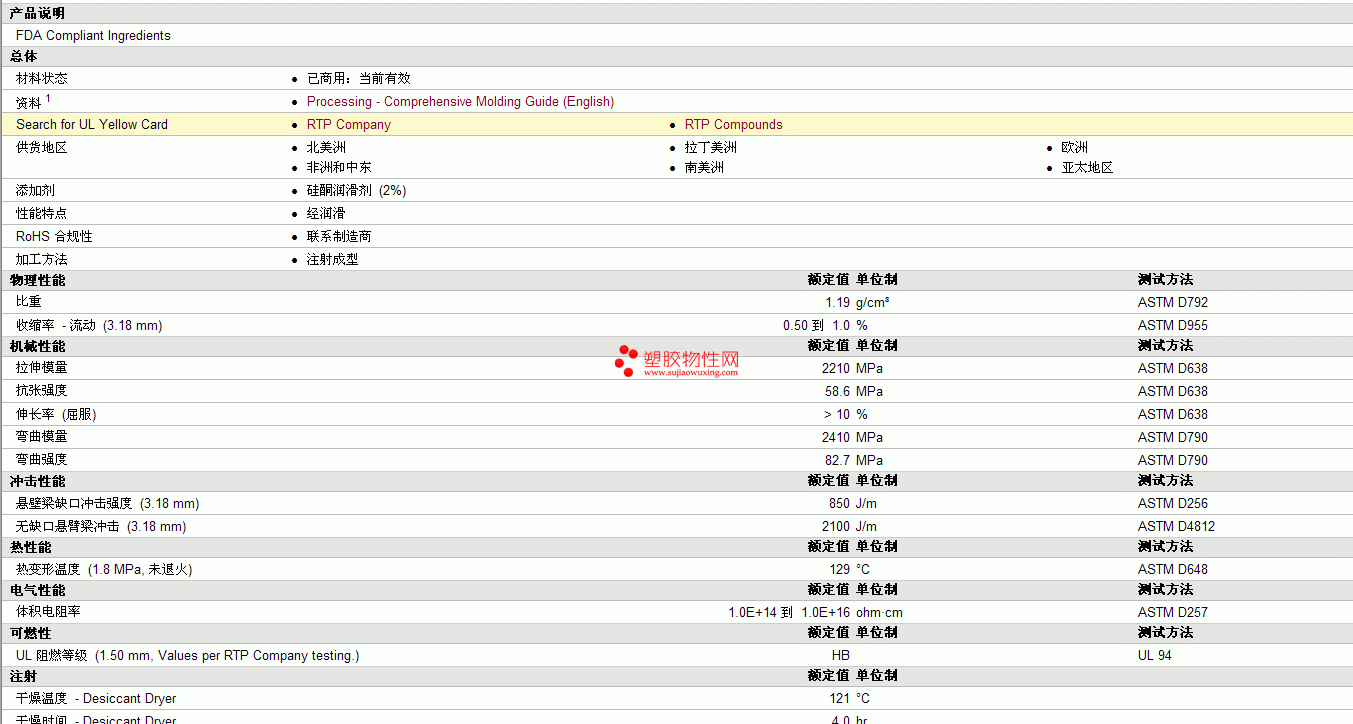Viewport: 1353px width, 724px height.
Task: Select the 伸长率 (屈服) value '> 10'
Action: (837, 415)
